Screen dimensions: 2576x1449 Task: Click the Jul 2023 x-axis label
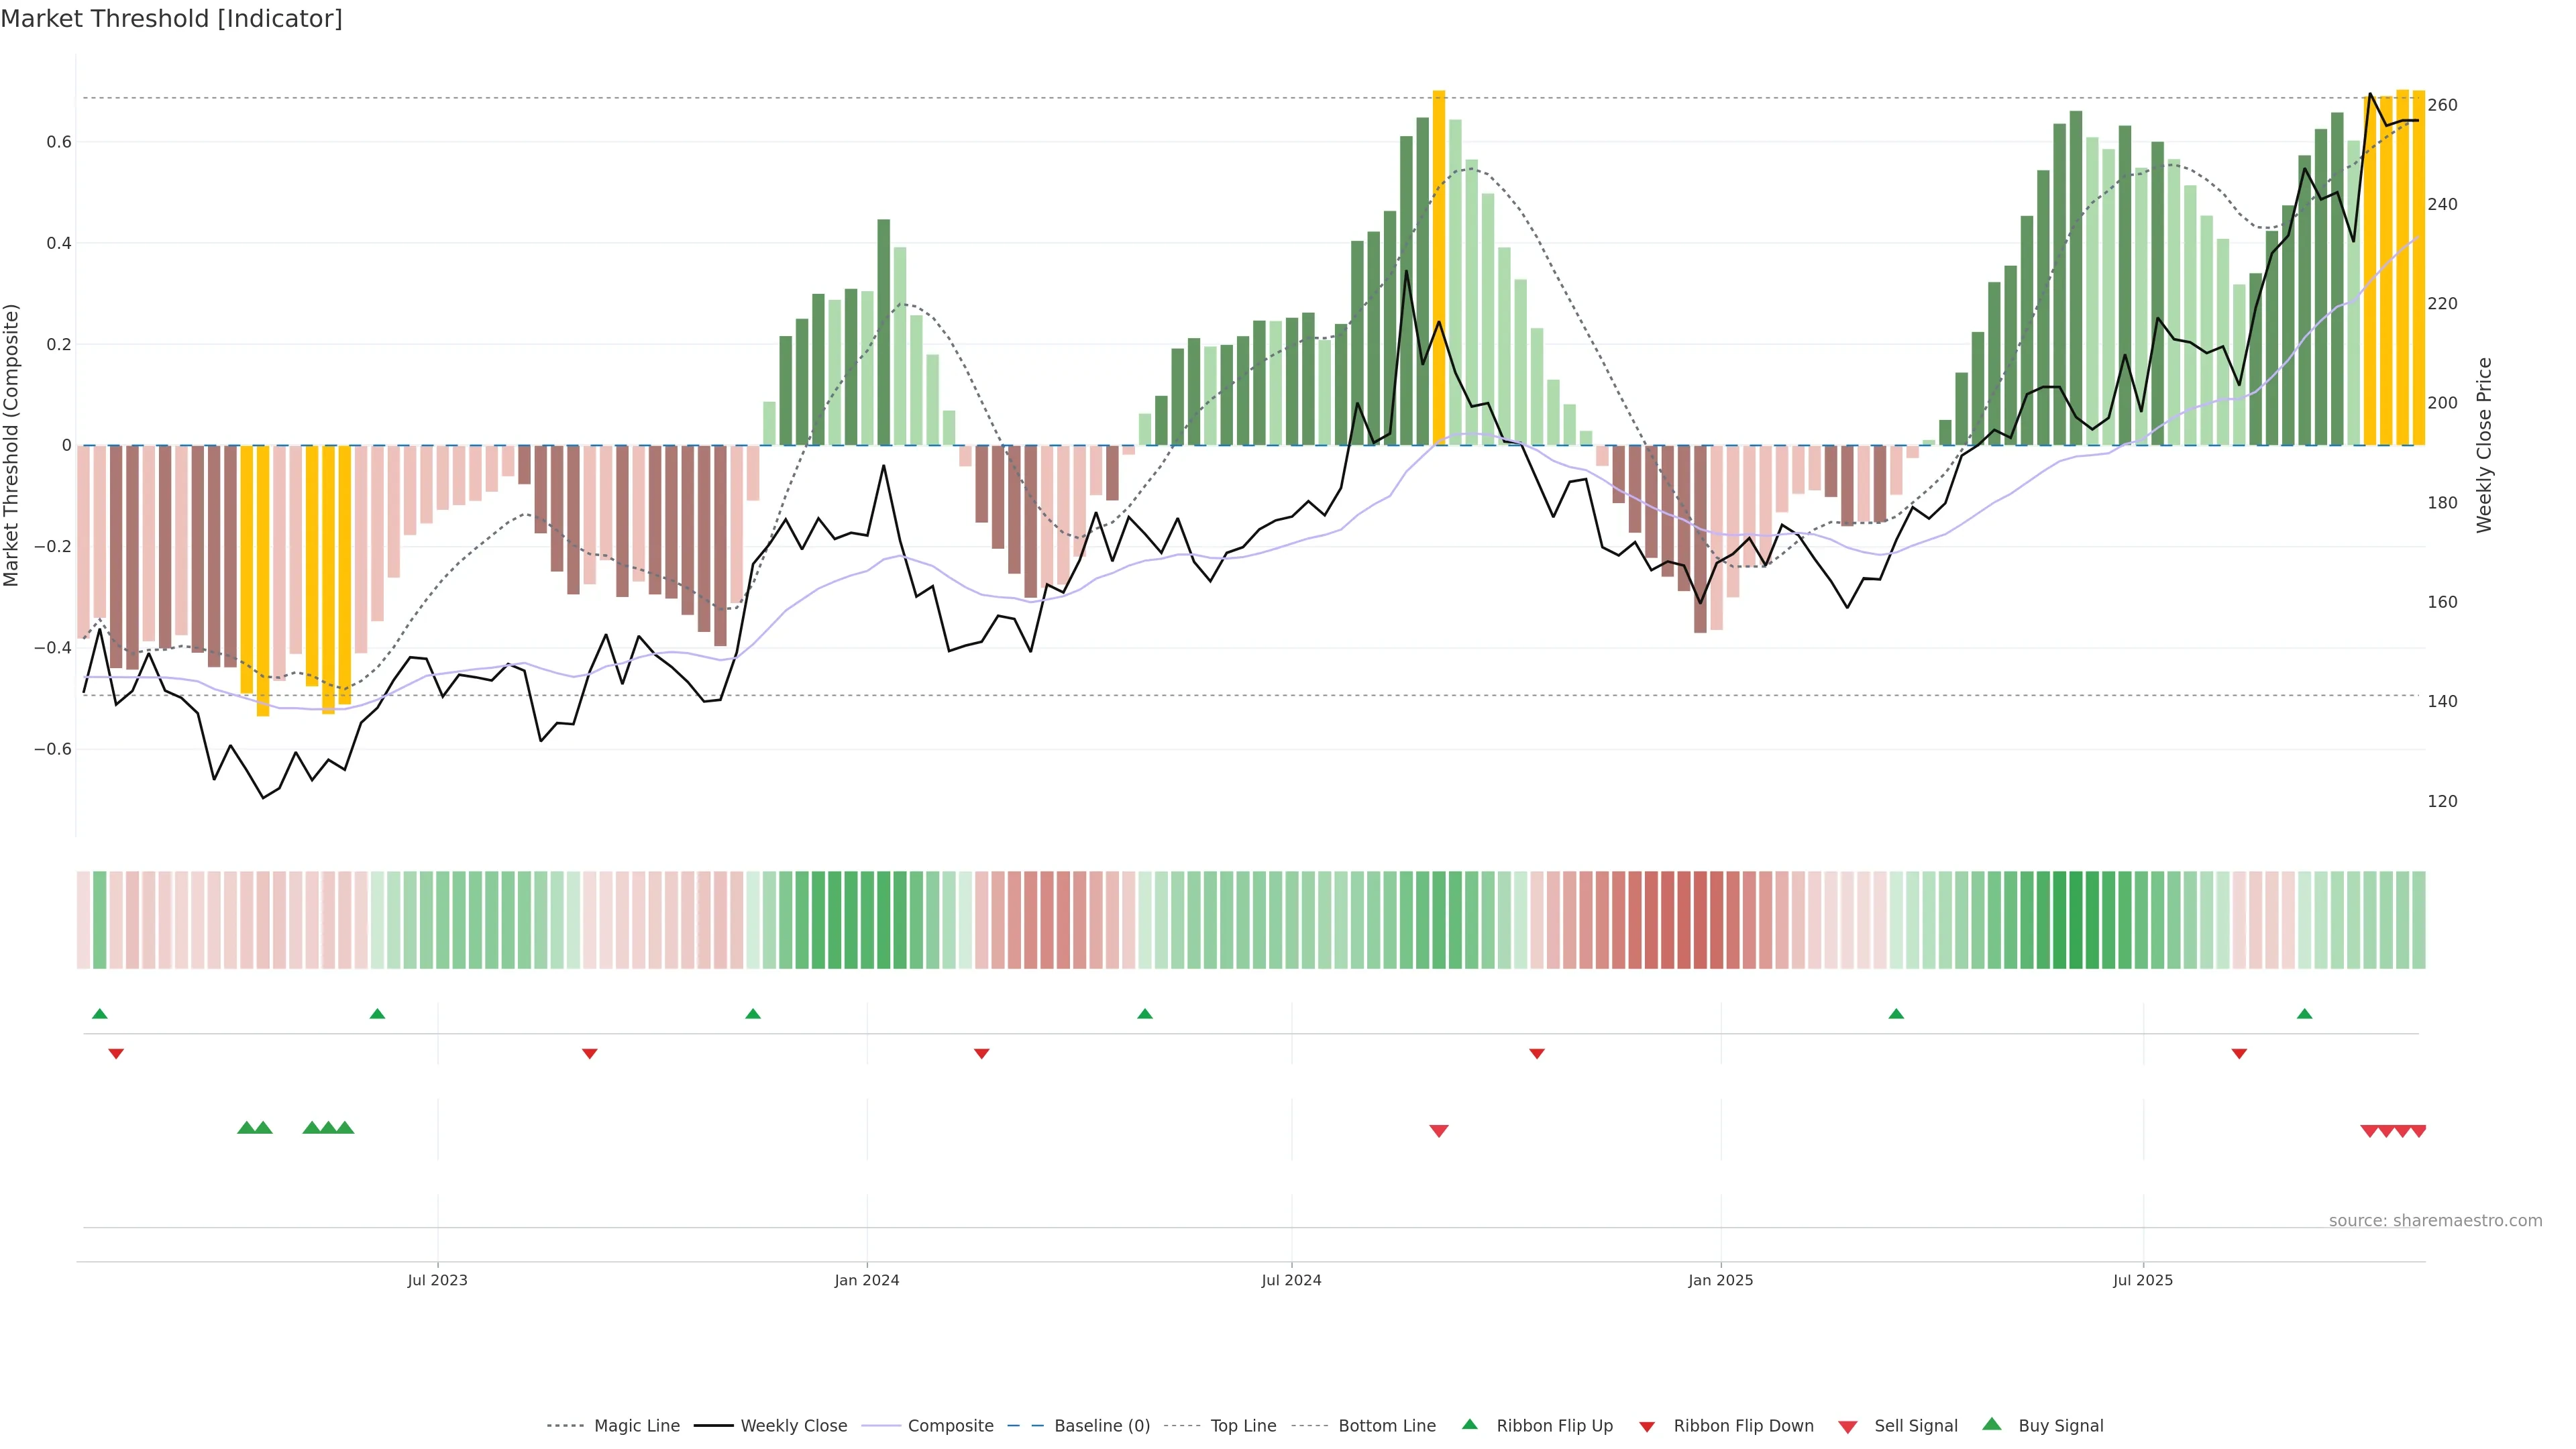[x=437, y=1281]
